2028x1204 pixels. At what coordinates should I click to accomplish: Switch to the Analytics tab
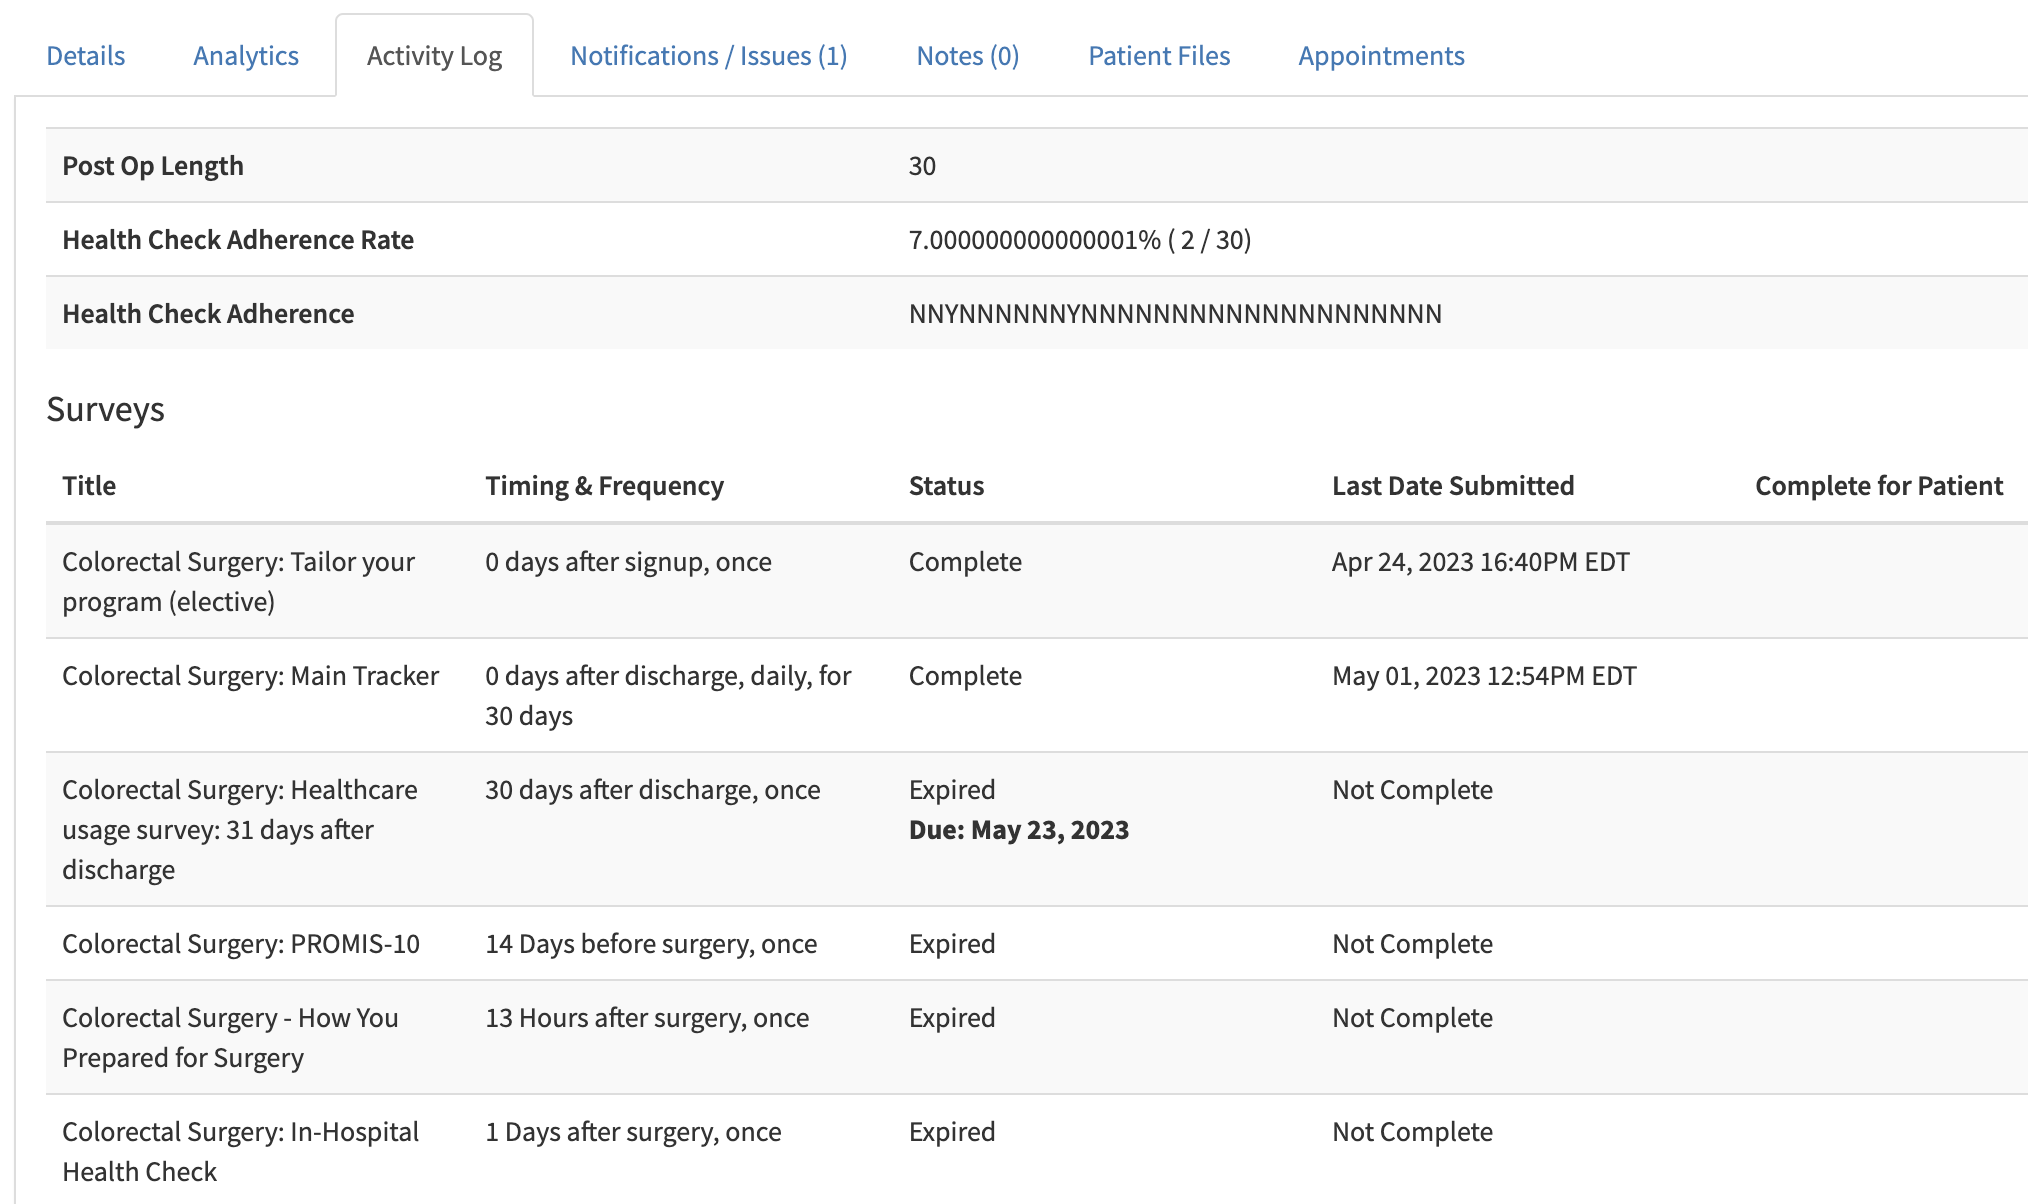point(246,56)
